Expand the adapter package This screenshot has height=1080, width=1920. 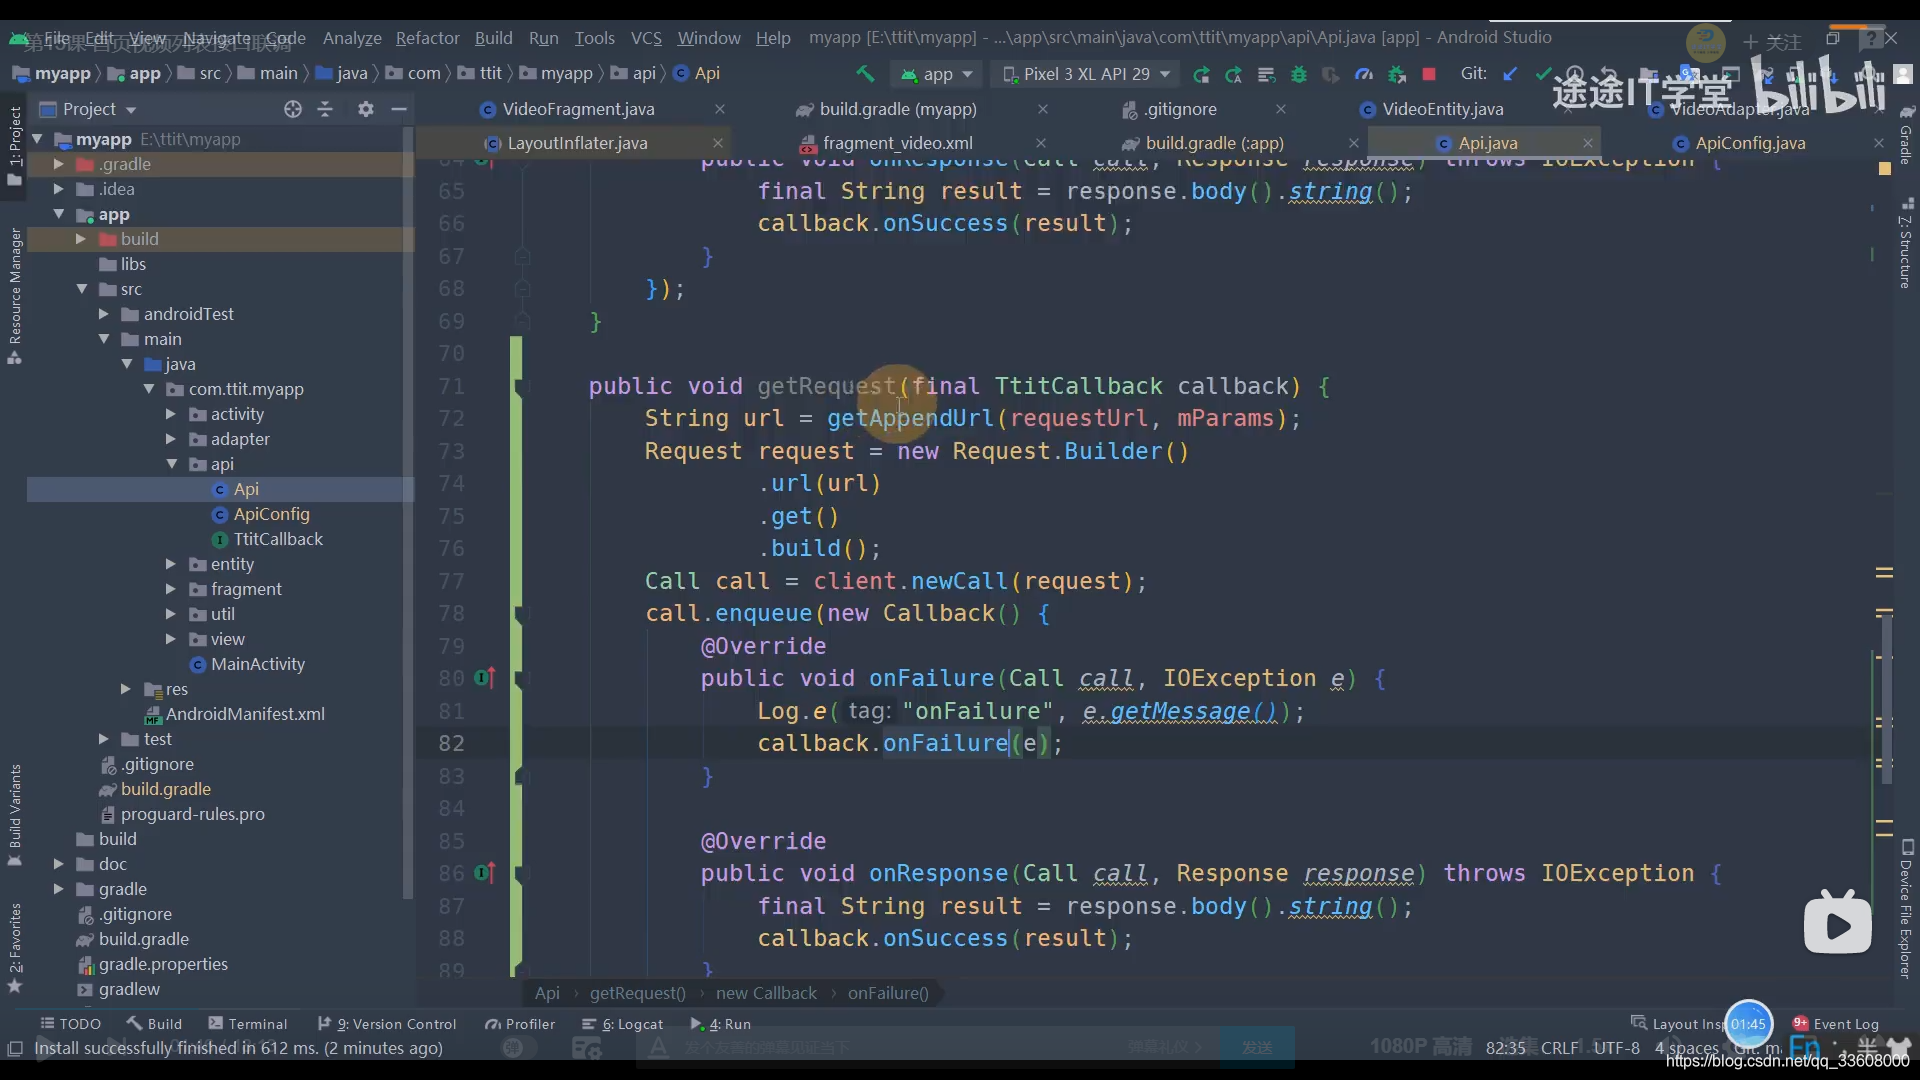[170, 439]
